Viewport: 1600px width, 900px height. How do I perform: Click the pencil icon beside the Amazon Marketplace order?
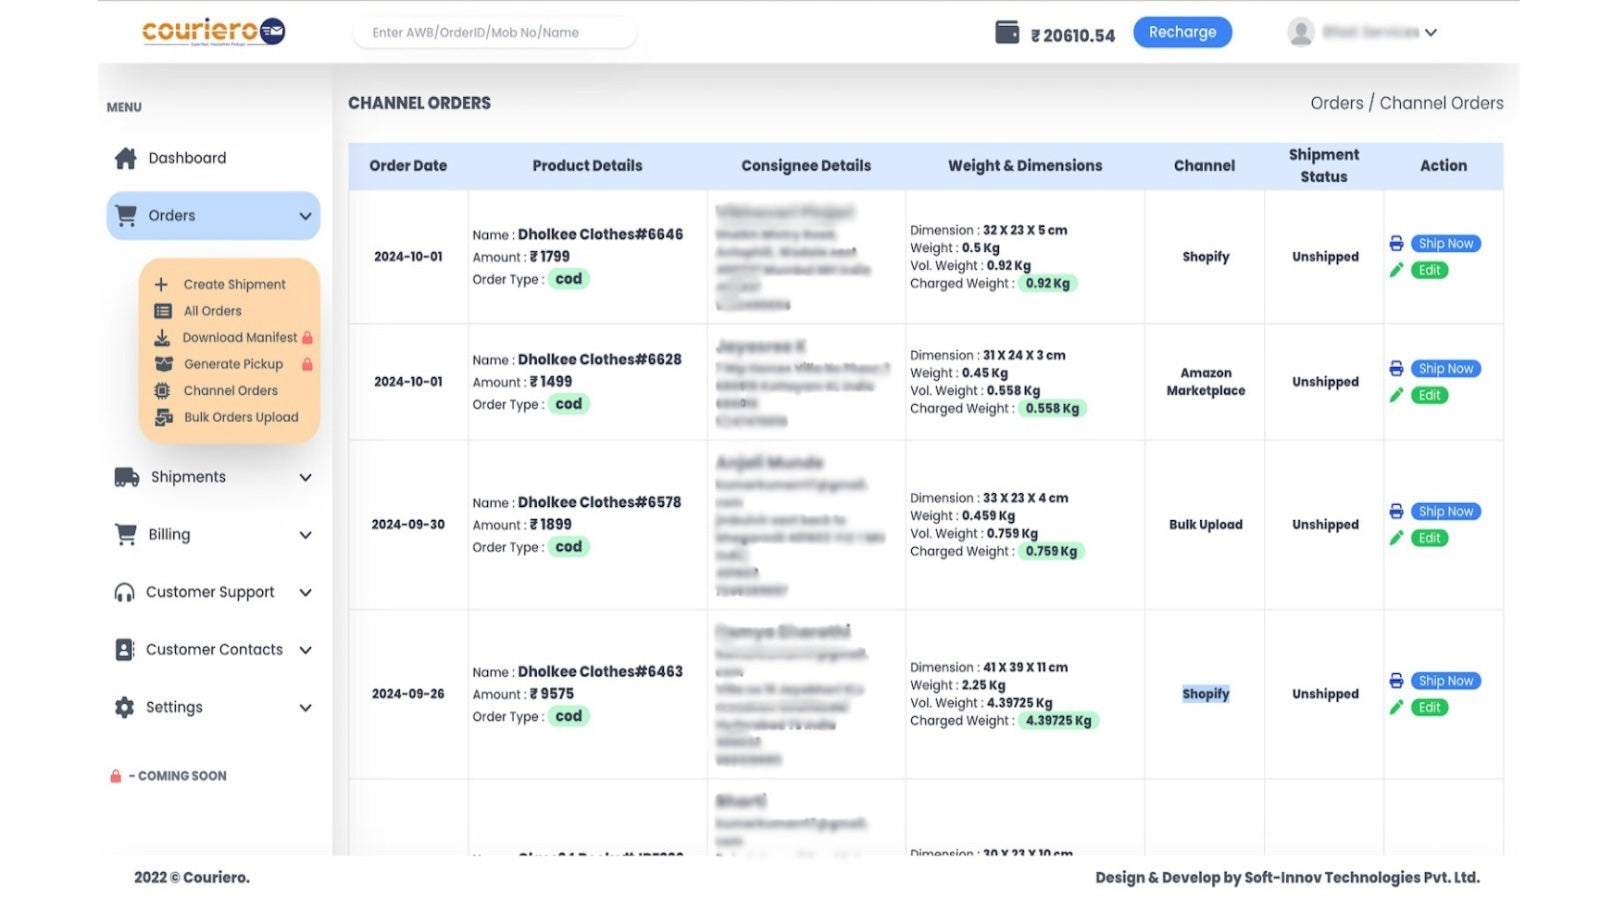(1397, 395)
